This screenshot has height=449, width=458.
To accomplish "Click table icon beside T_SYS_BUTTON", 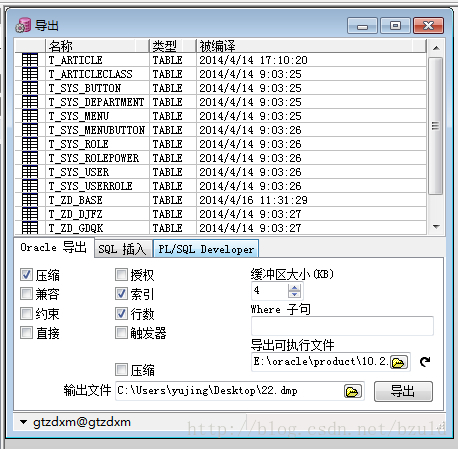I will coord(30,88).
